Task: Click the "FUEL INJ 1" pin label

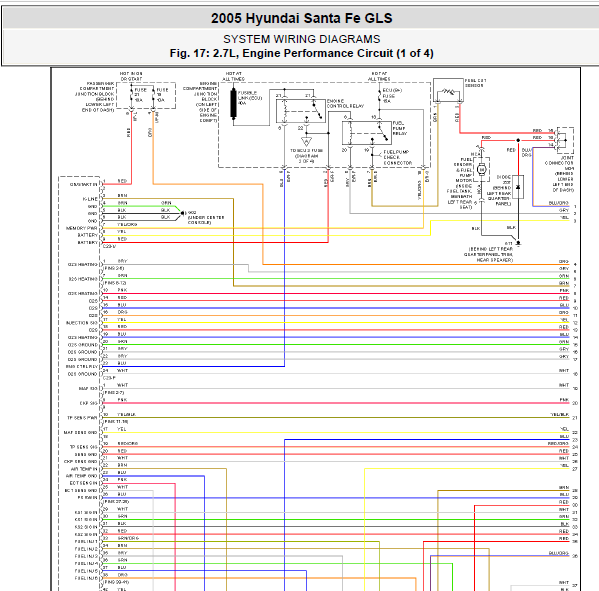Action: 86,541
